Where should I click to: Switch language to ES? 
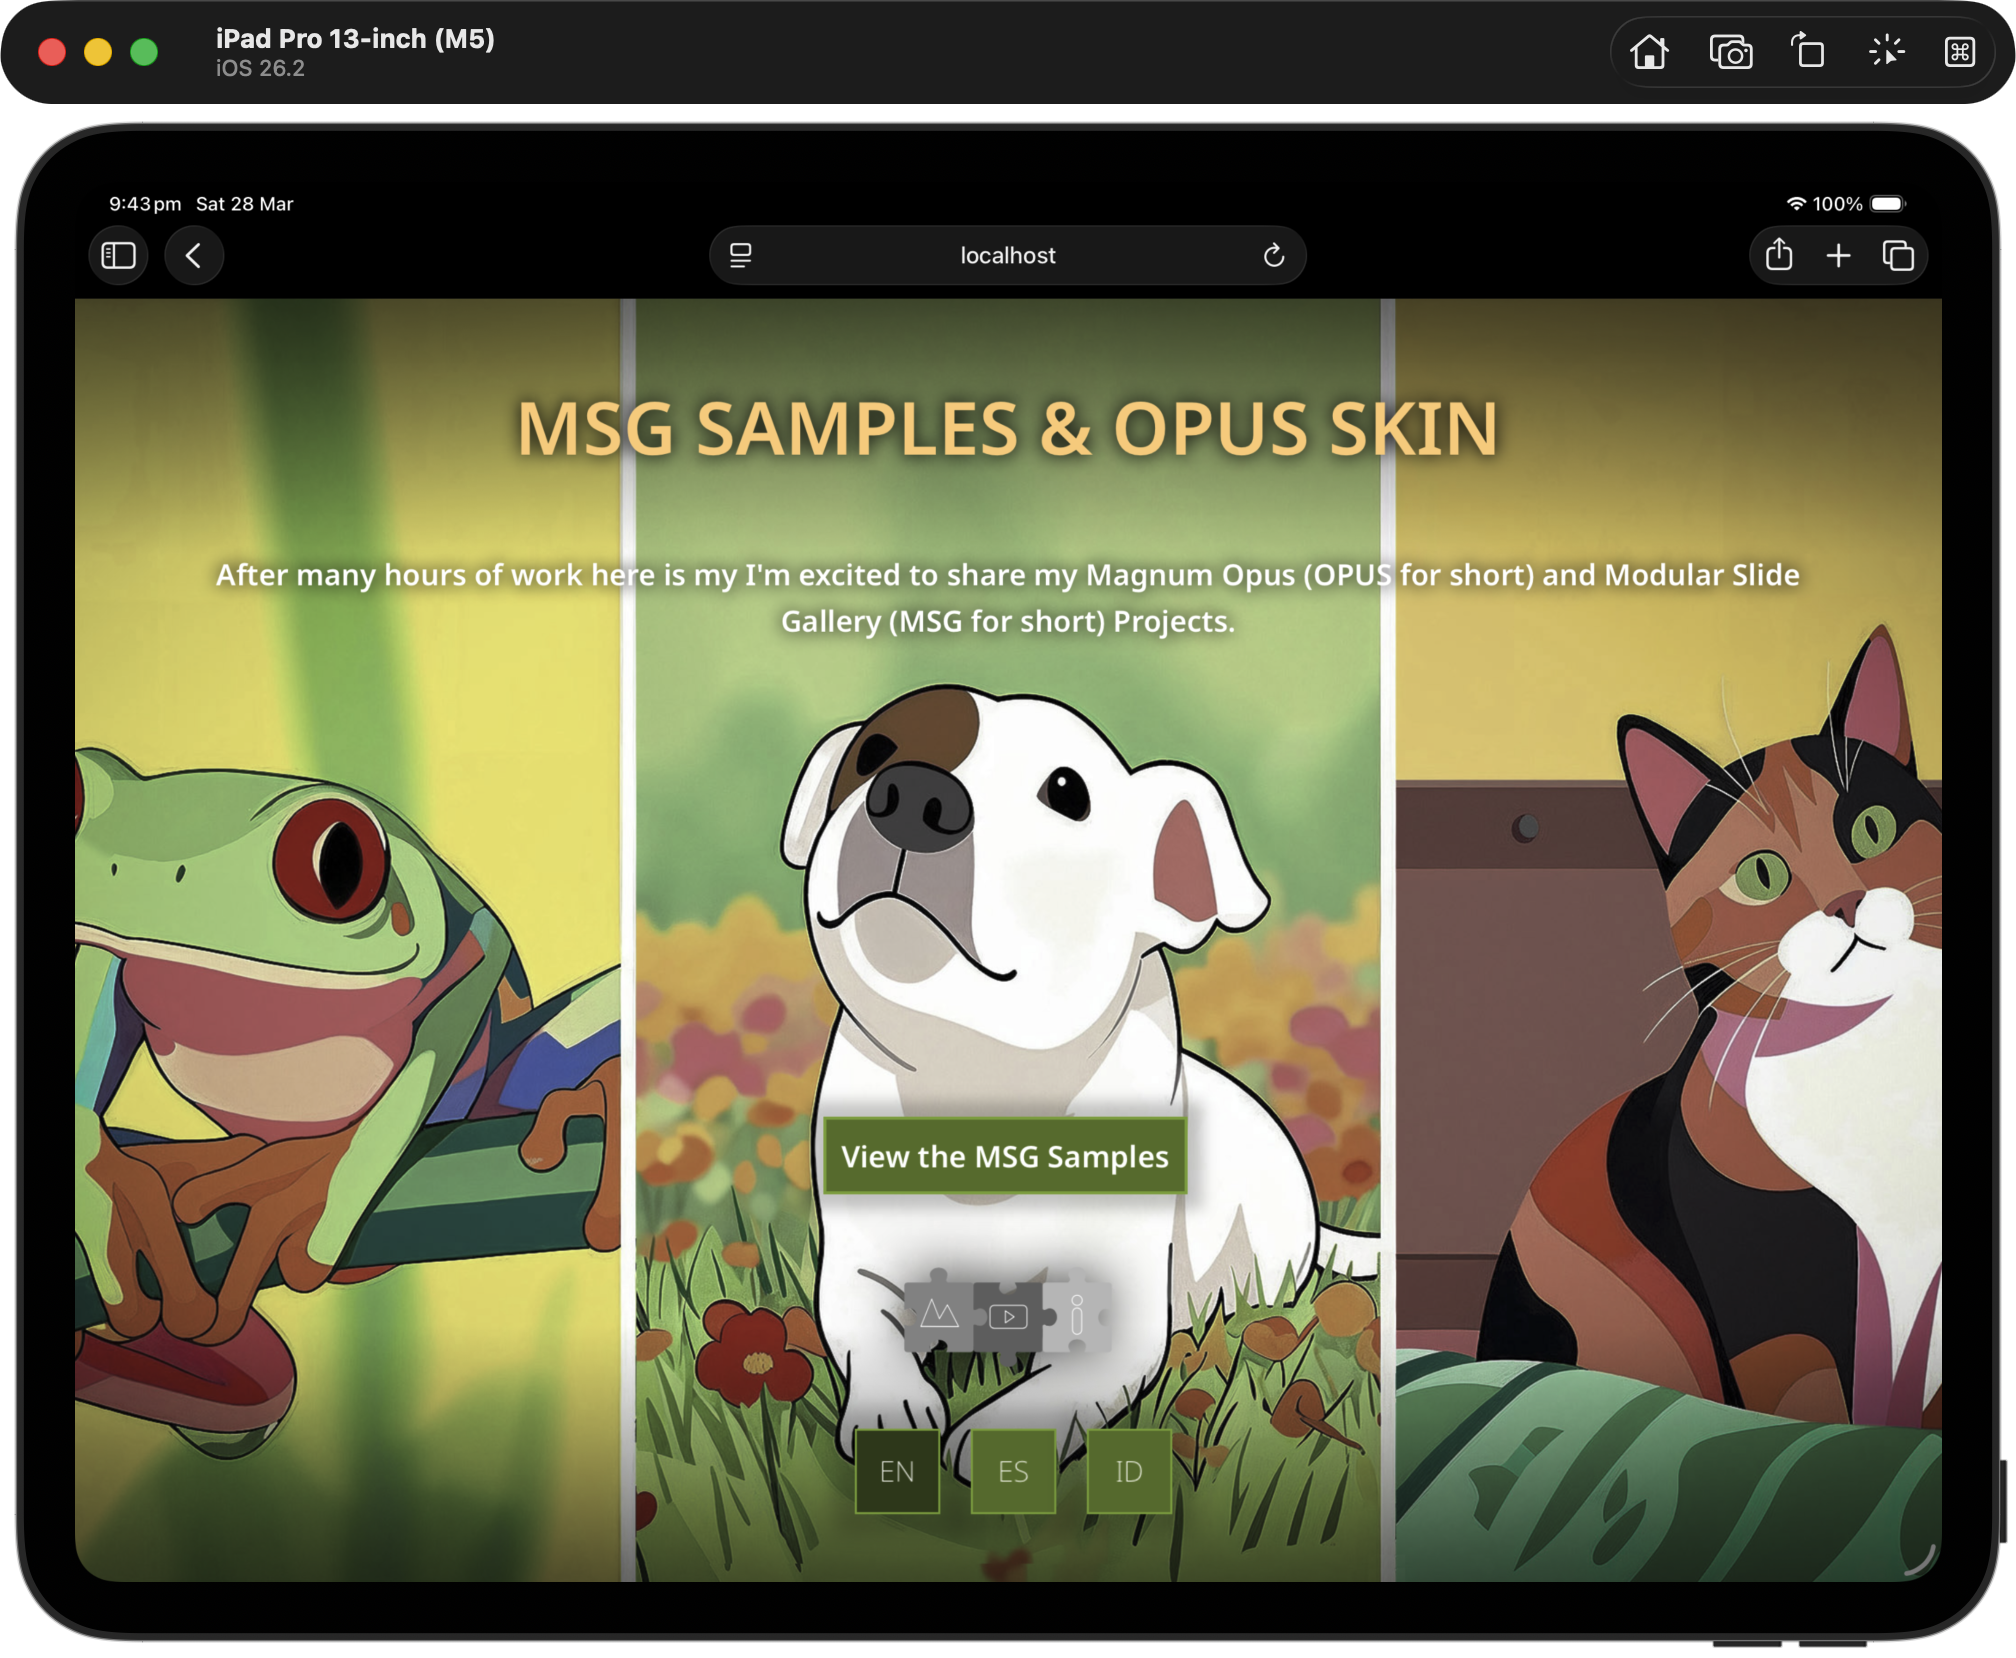[1013, 1471]
